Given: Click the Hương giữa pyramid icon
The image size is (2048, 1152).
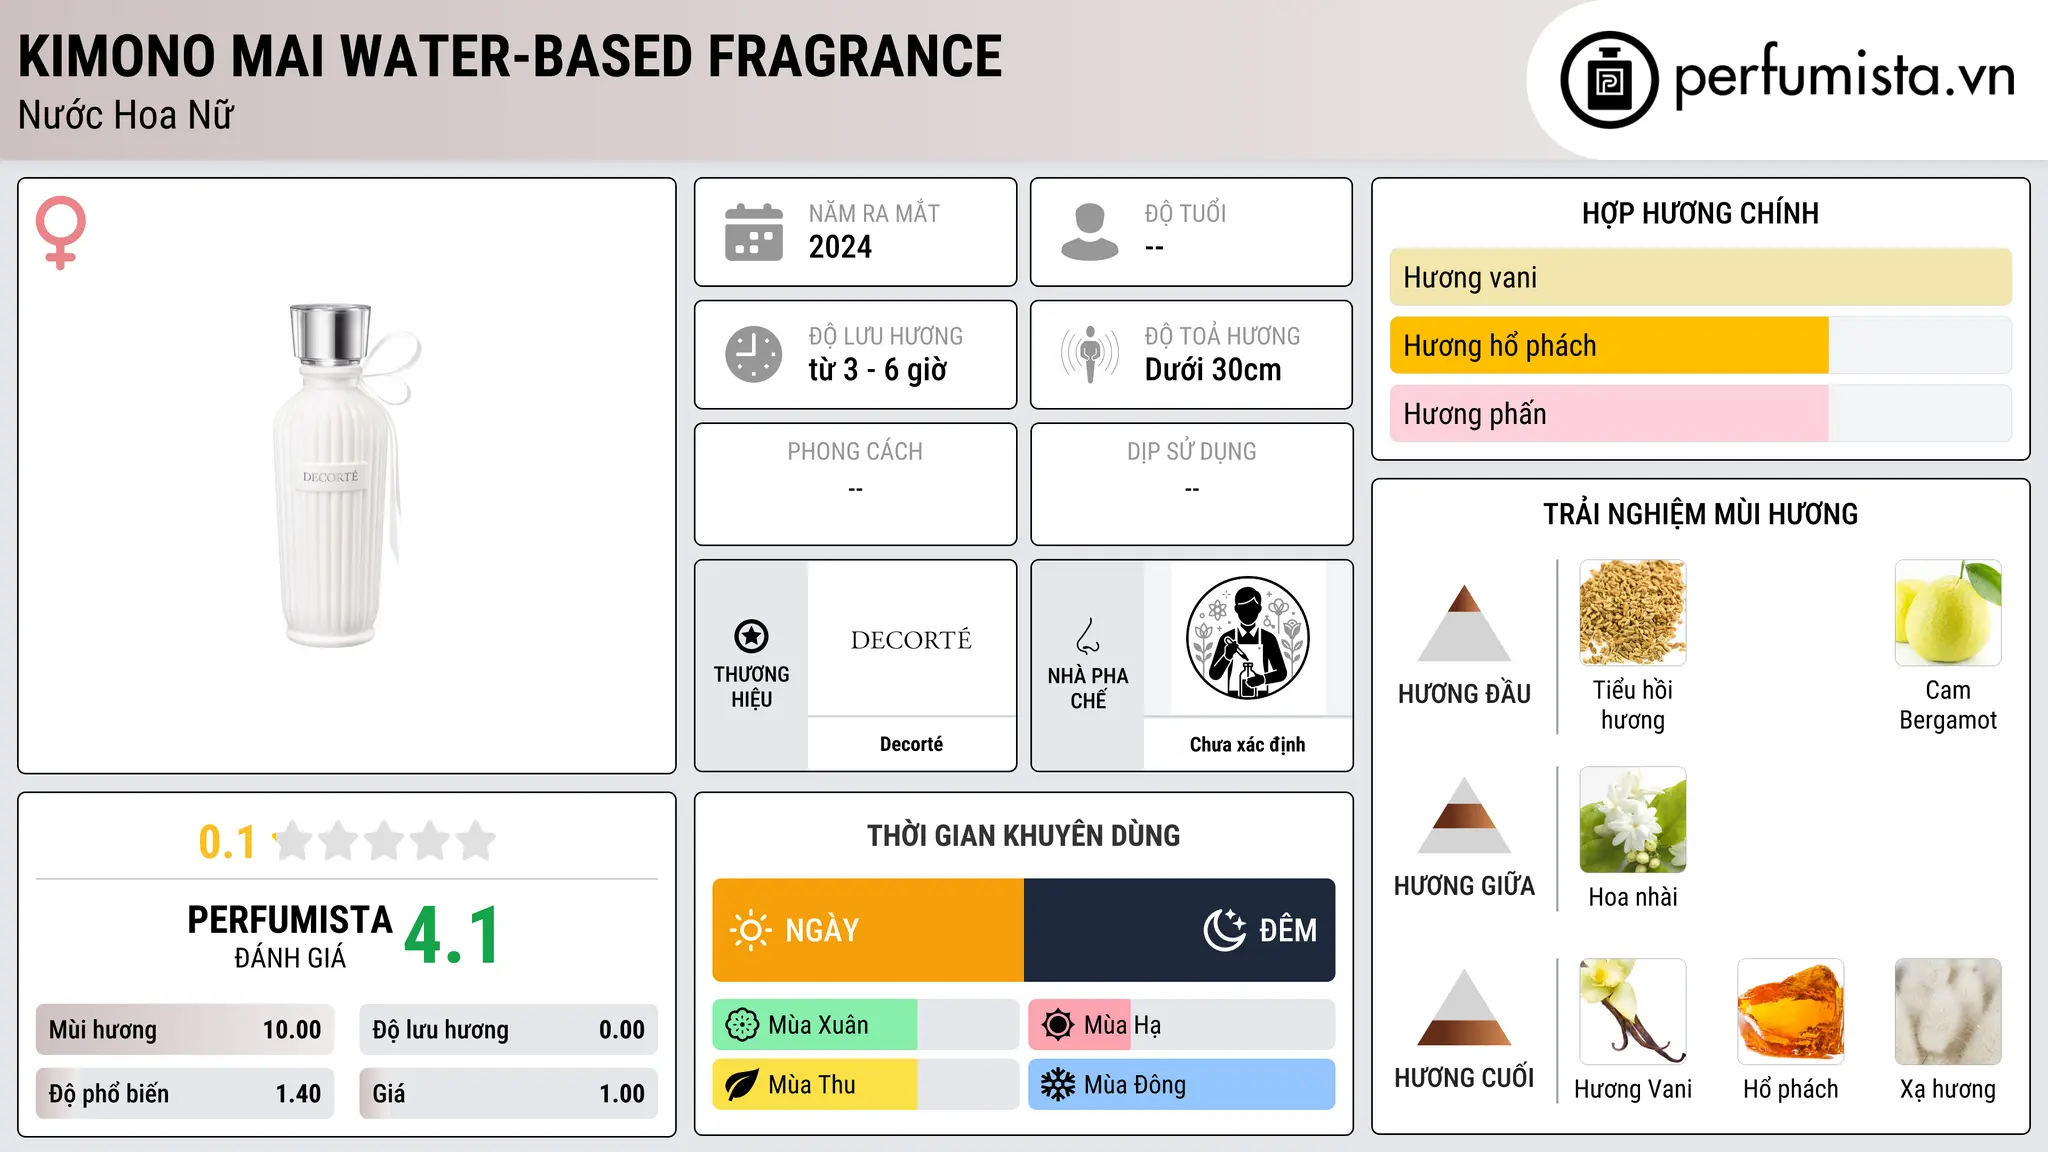Looking at the screenshot, I should click(x=1464, y=815).
